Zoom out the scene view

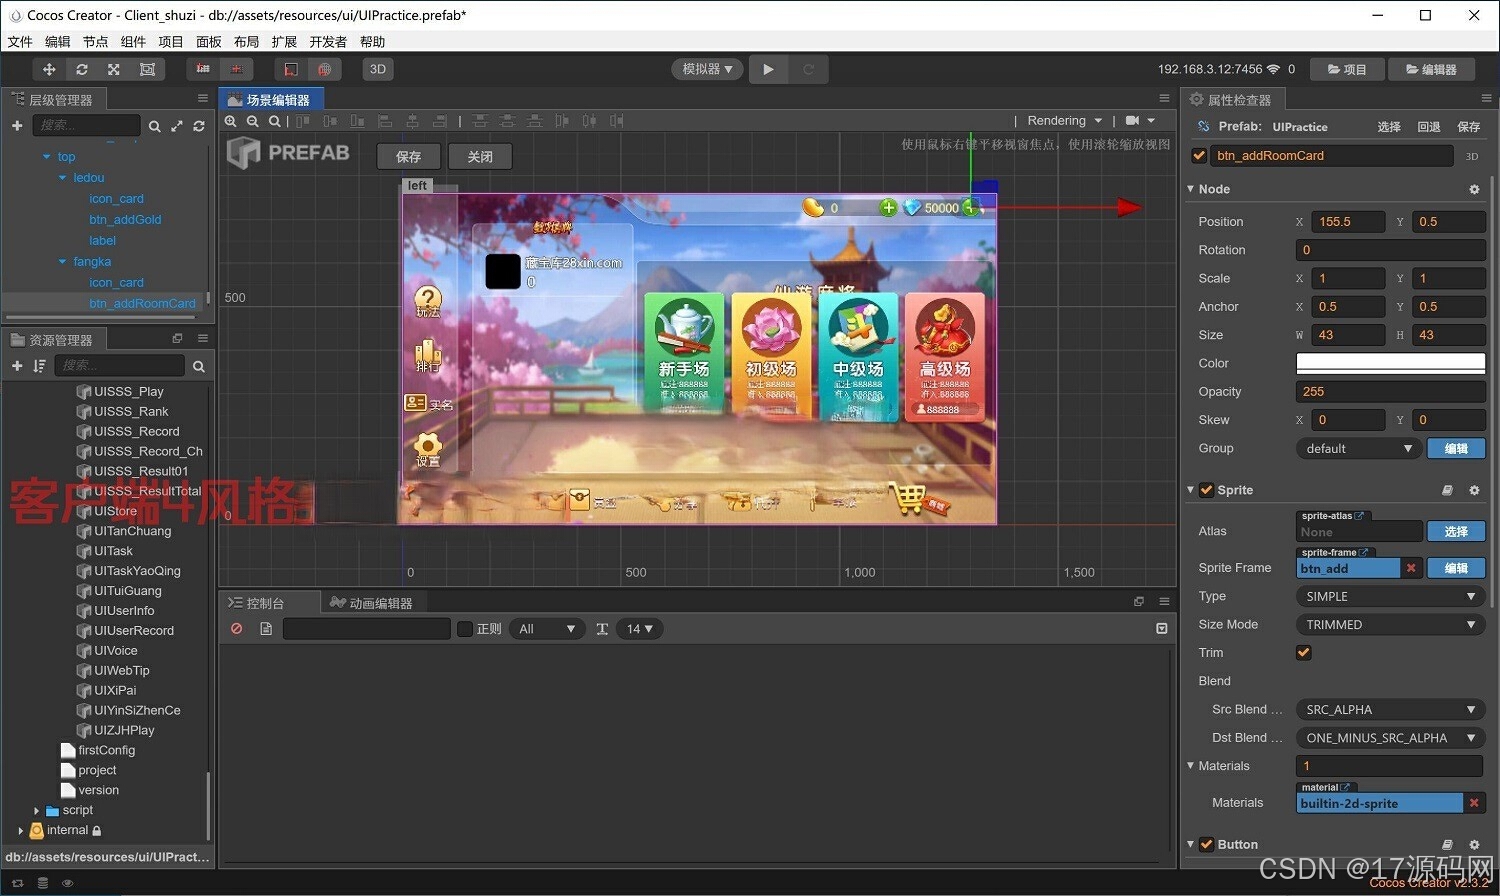(253, 121)
